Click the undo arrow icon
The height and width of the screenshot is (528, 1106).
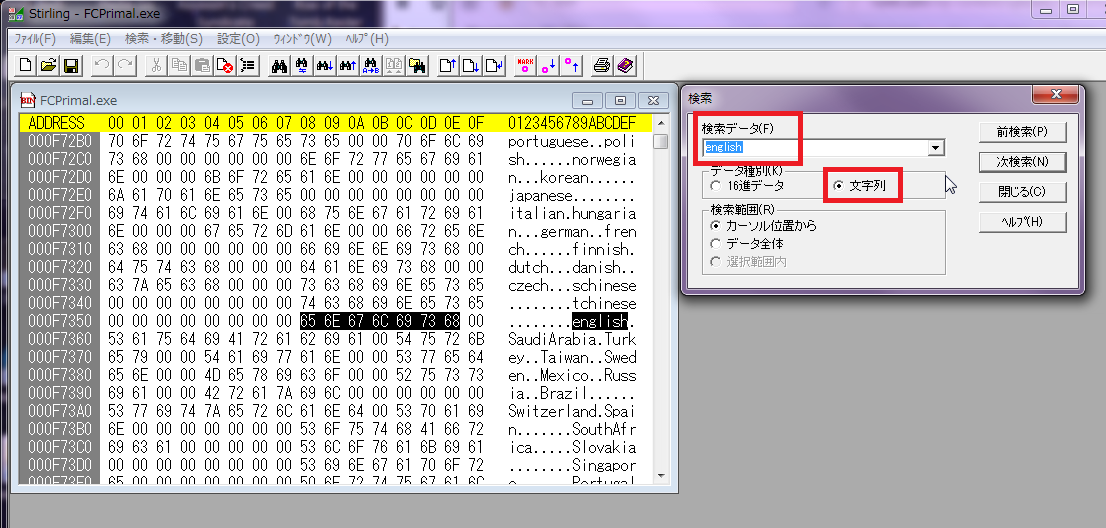click(x=102, y=66)
